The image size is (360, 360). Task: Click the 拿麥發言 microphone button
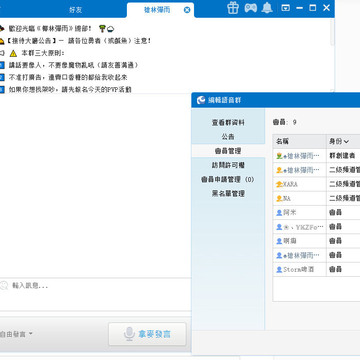point(147,334)
